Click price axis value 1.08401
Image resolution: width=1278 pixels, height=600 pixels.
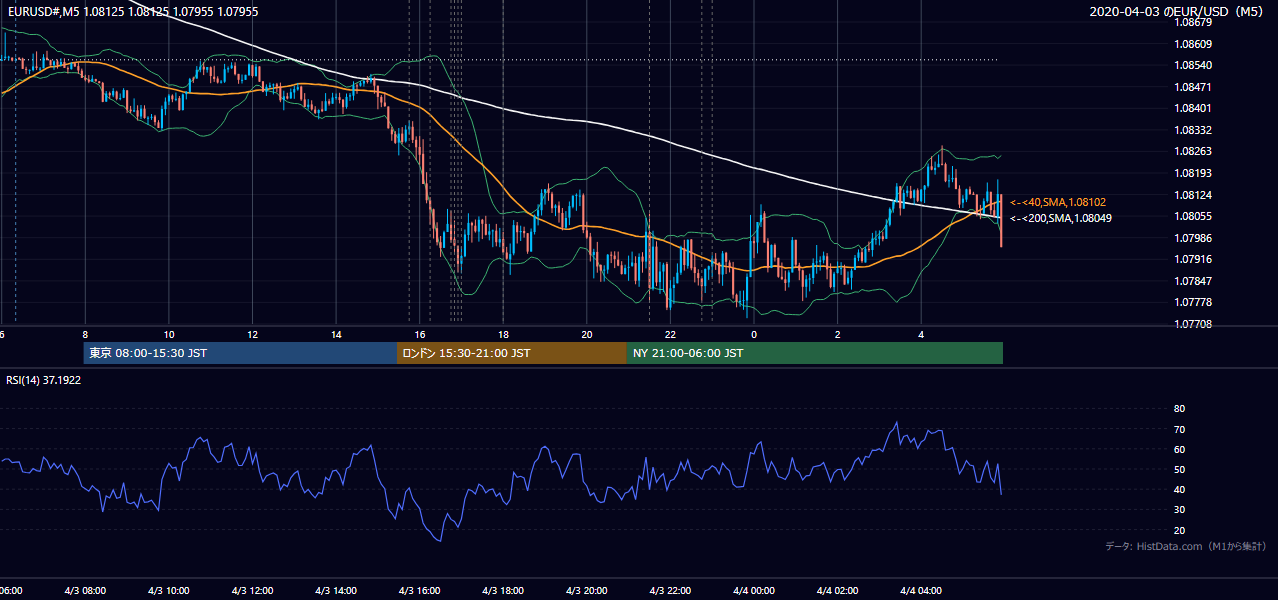1192,109
